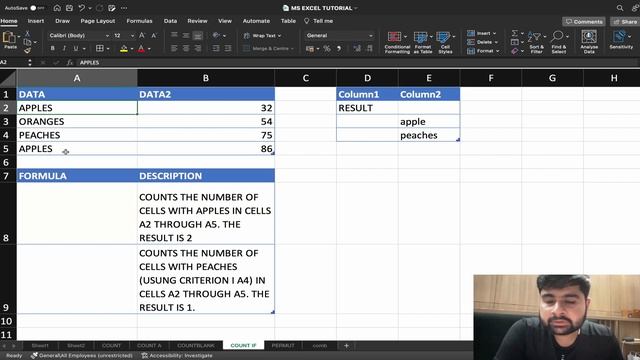
Task: Click the Increase Indent icon
Action: coord(228,49)
